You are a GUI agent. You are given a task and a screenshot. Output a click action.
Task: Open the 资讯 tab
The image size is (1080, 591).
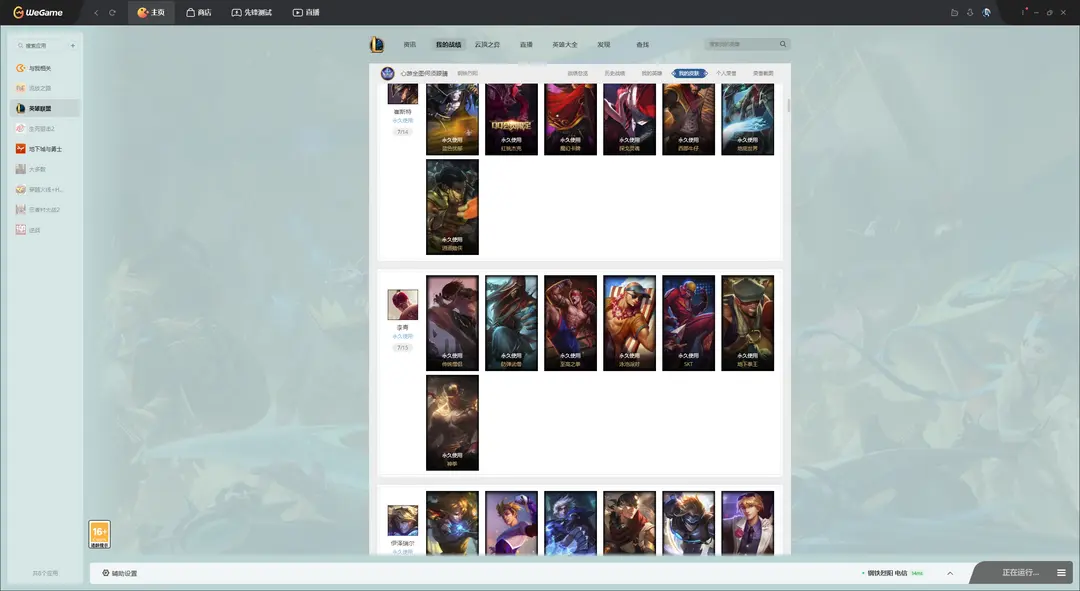tap(410, 45)
